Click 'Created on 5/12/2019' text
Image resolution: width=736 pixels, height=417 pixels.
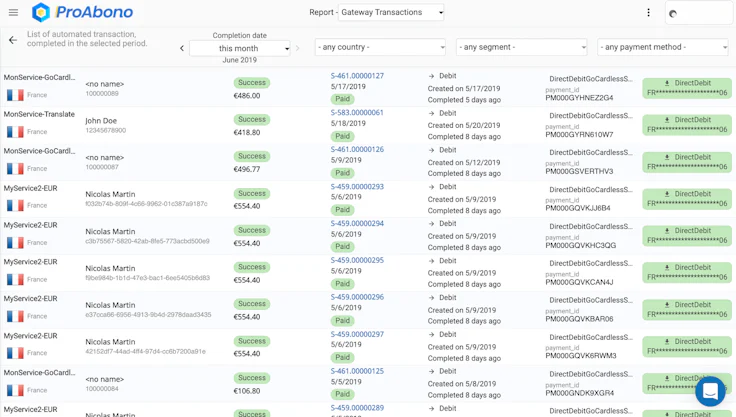pos(464,162)
